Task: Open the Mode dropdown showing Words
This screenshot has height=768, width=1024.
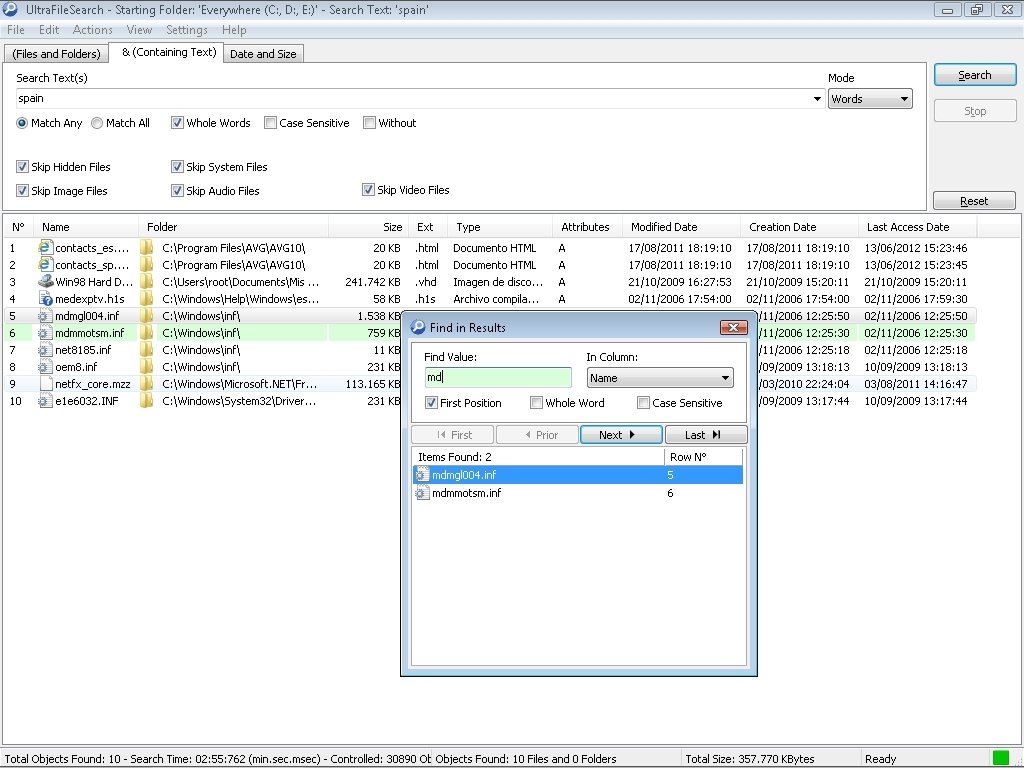Action: coord(870,99)
